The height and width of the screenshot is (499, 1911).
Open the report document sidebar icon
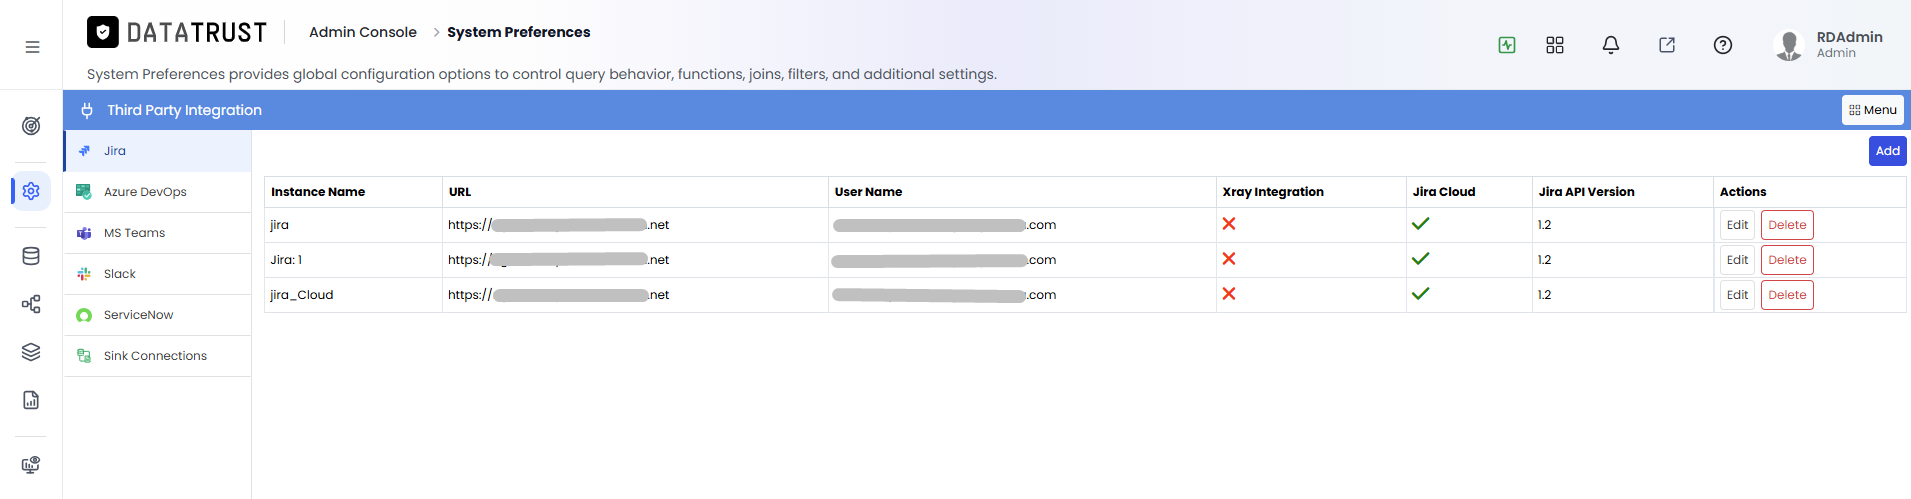[31, 400]
